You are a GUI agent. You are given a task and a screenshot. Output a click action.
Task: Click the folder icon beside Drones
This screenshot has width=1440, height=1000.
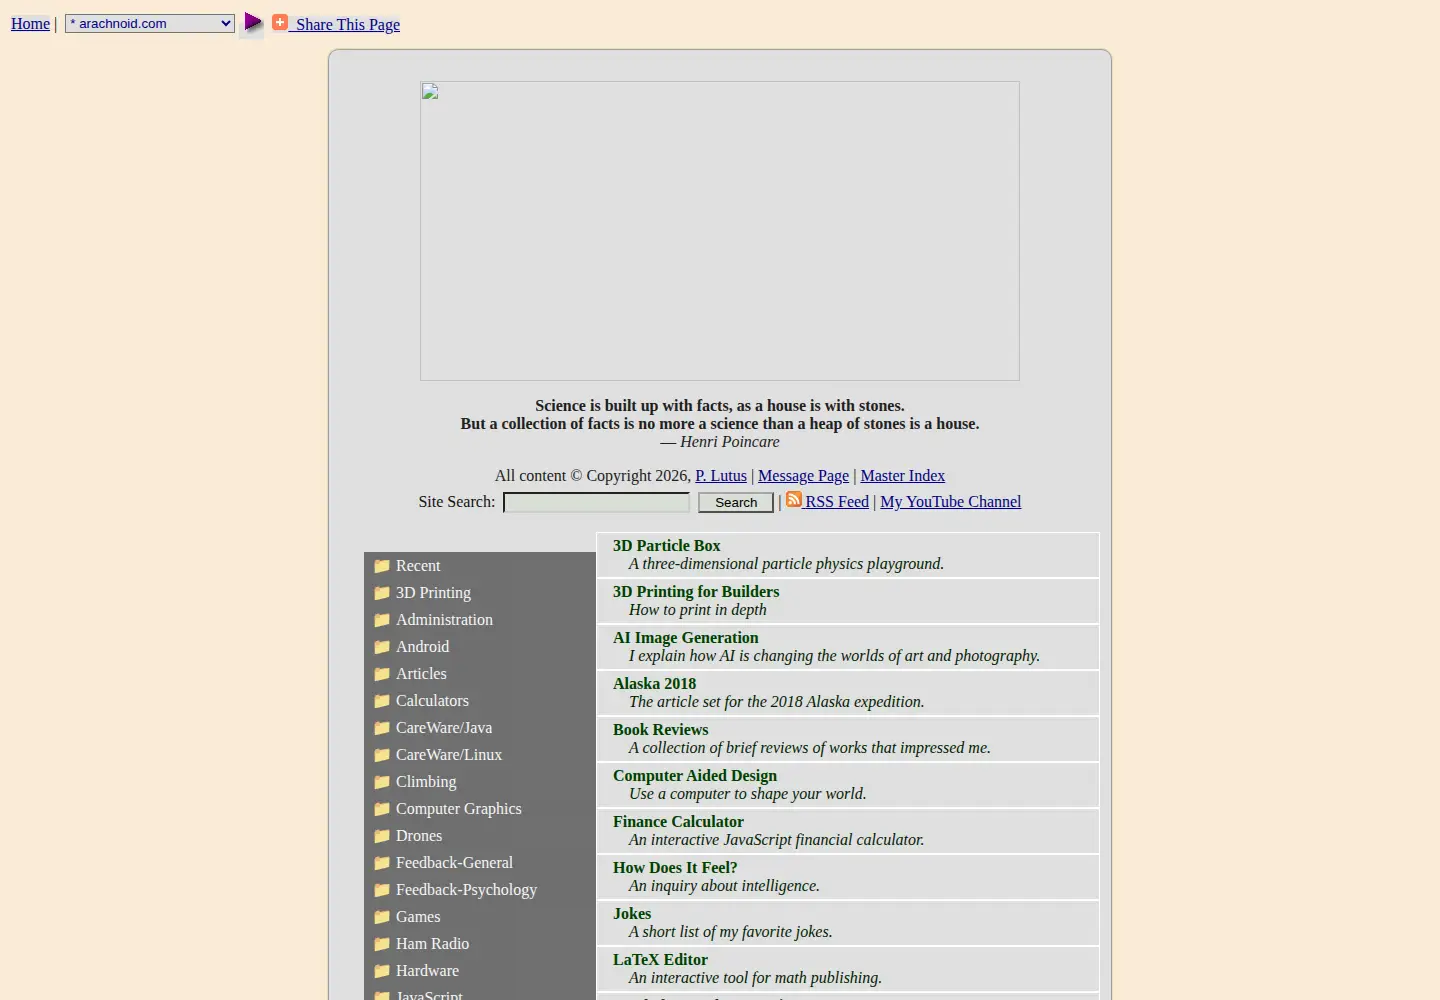click(x=382, y=836)
